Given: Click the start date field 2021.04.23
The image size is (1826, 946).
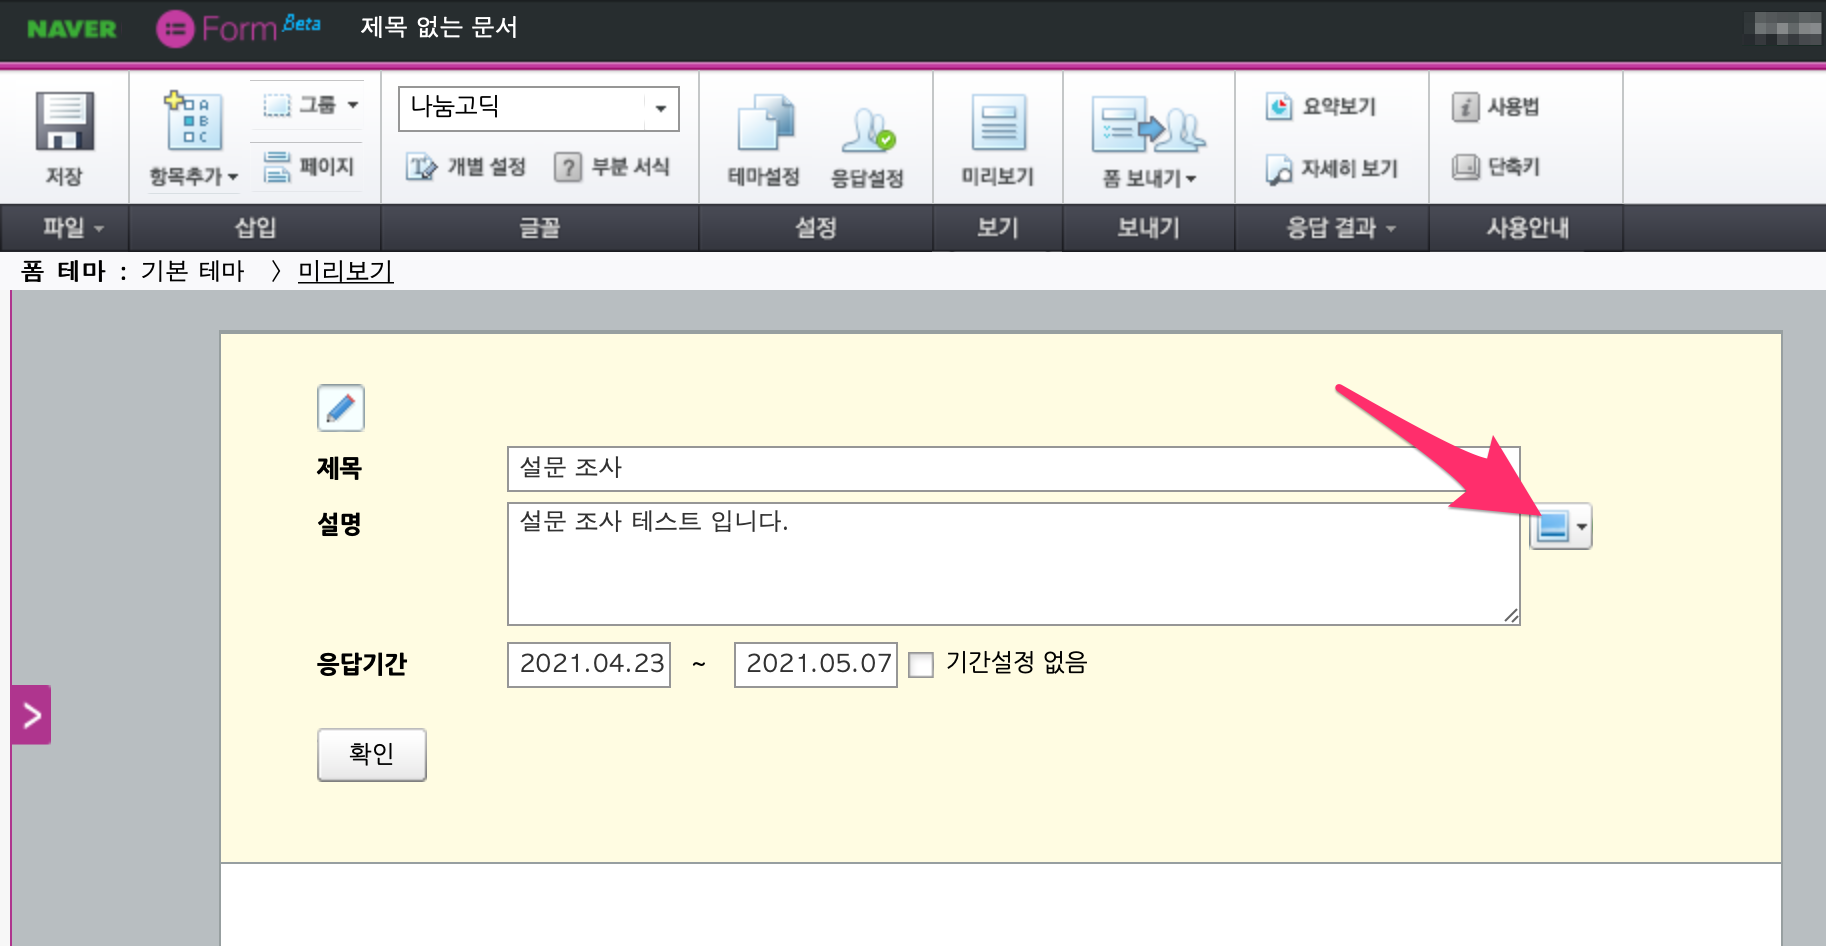Looking at the screenshot, I should [x=589, y=664].
